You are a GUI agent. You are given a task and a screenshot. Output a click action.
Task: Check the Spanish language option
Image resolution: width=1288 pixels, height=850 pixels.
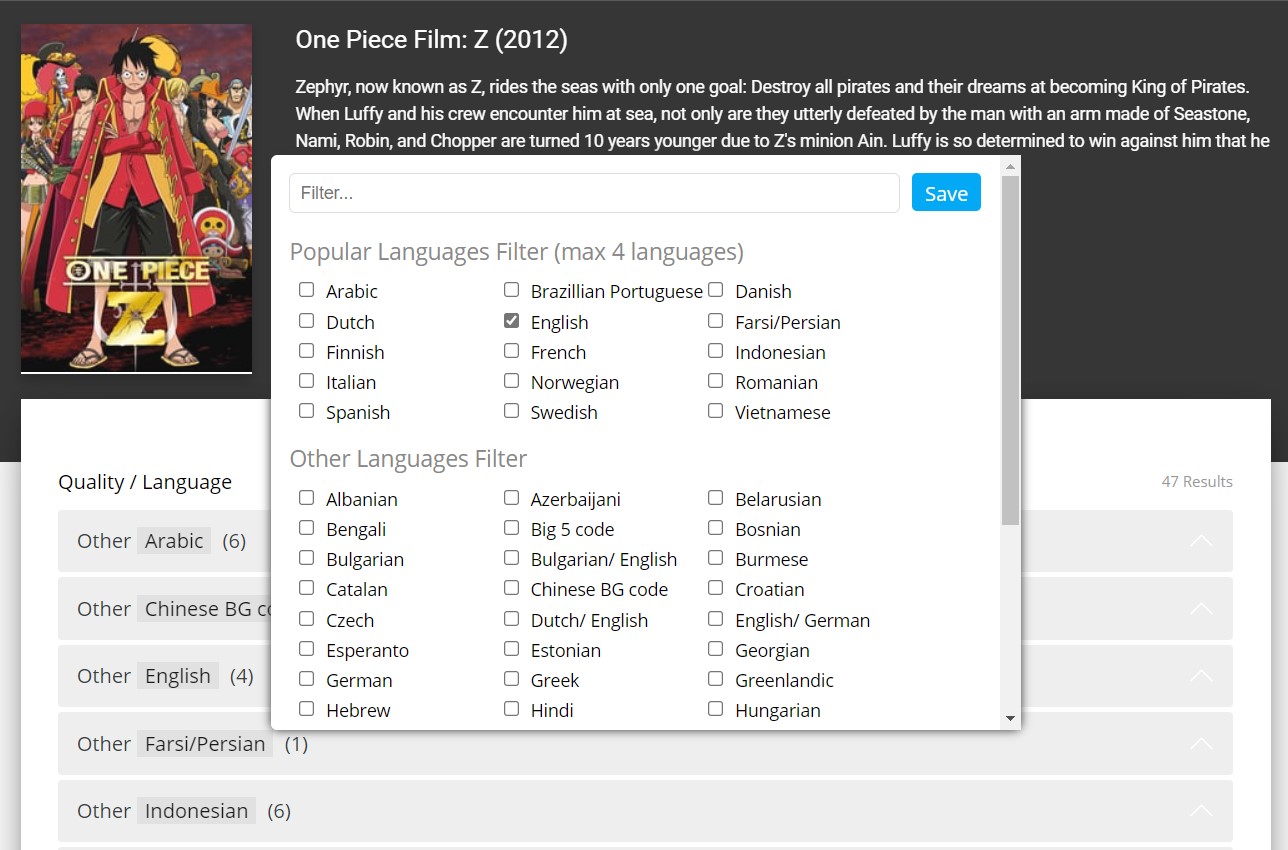pos(306,411)
